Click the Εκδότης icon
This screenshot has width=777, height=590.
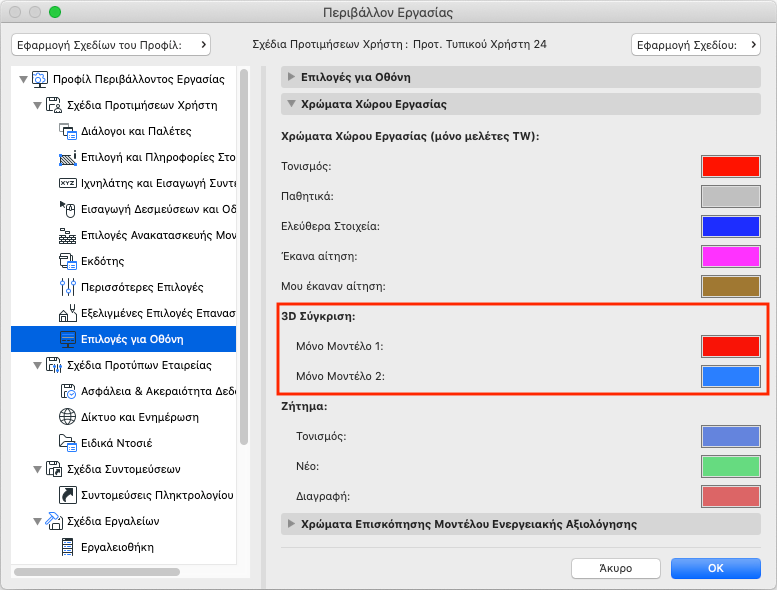tap(68, 261)
